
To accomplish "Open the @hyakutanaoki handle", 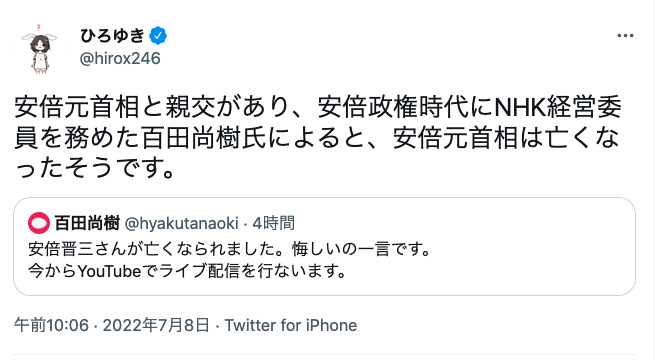I will (x=182, y=223).
